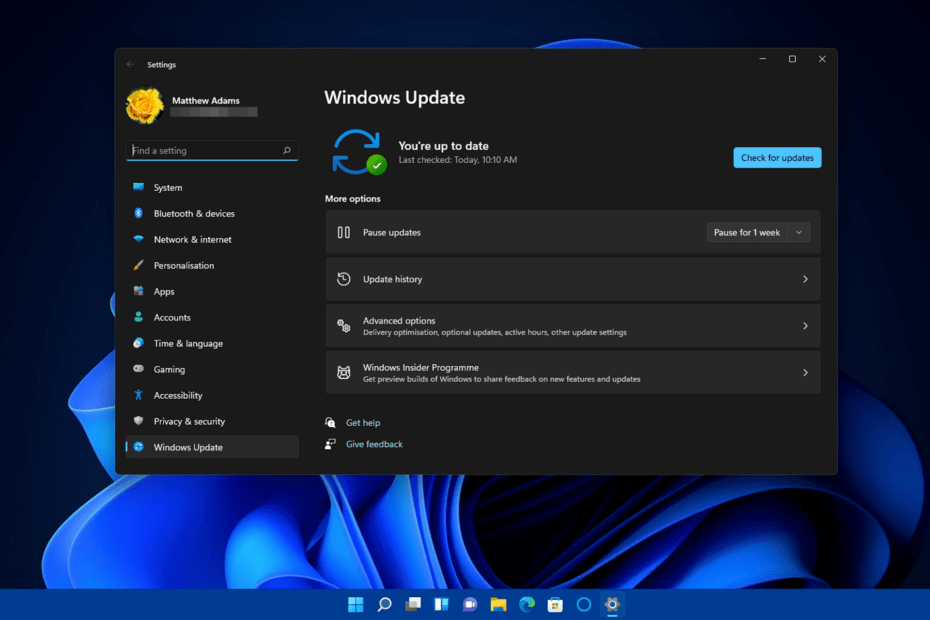Go to Apps settings
The height and width of the screenshot is (620, 930).
click(212, 291)
